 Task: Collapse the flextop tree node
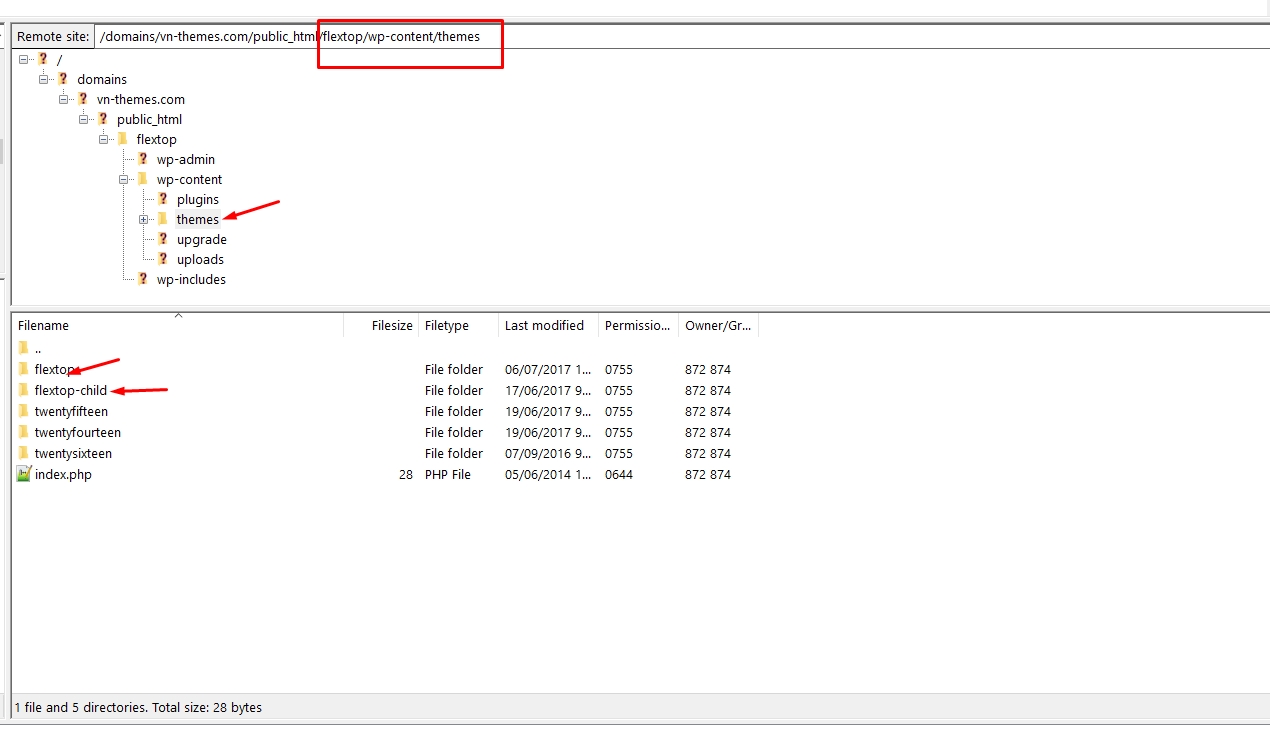[x=104, y=139]
